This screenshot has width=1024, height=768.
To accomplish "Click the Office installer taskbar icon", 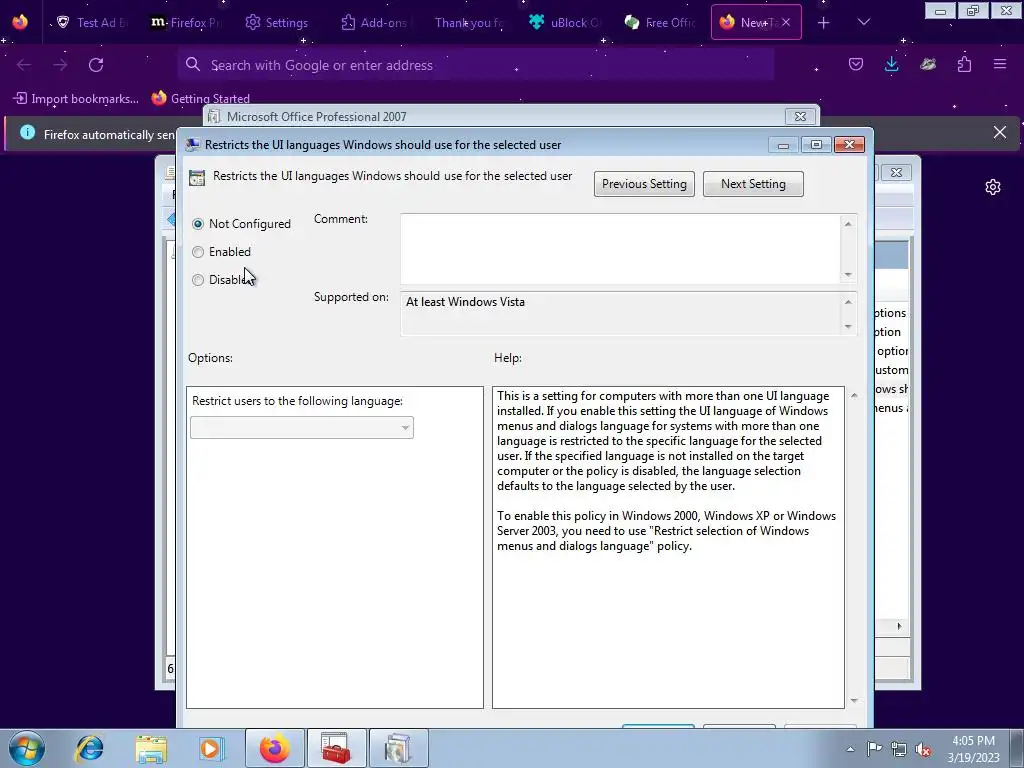I will click(x=398, y=748).
